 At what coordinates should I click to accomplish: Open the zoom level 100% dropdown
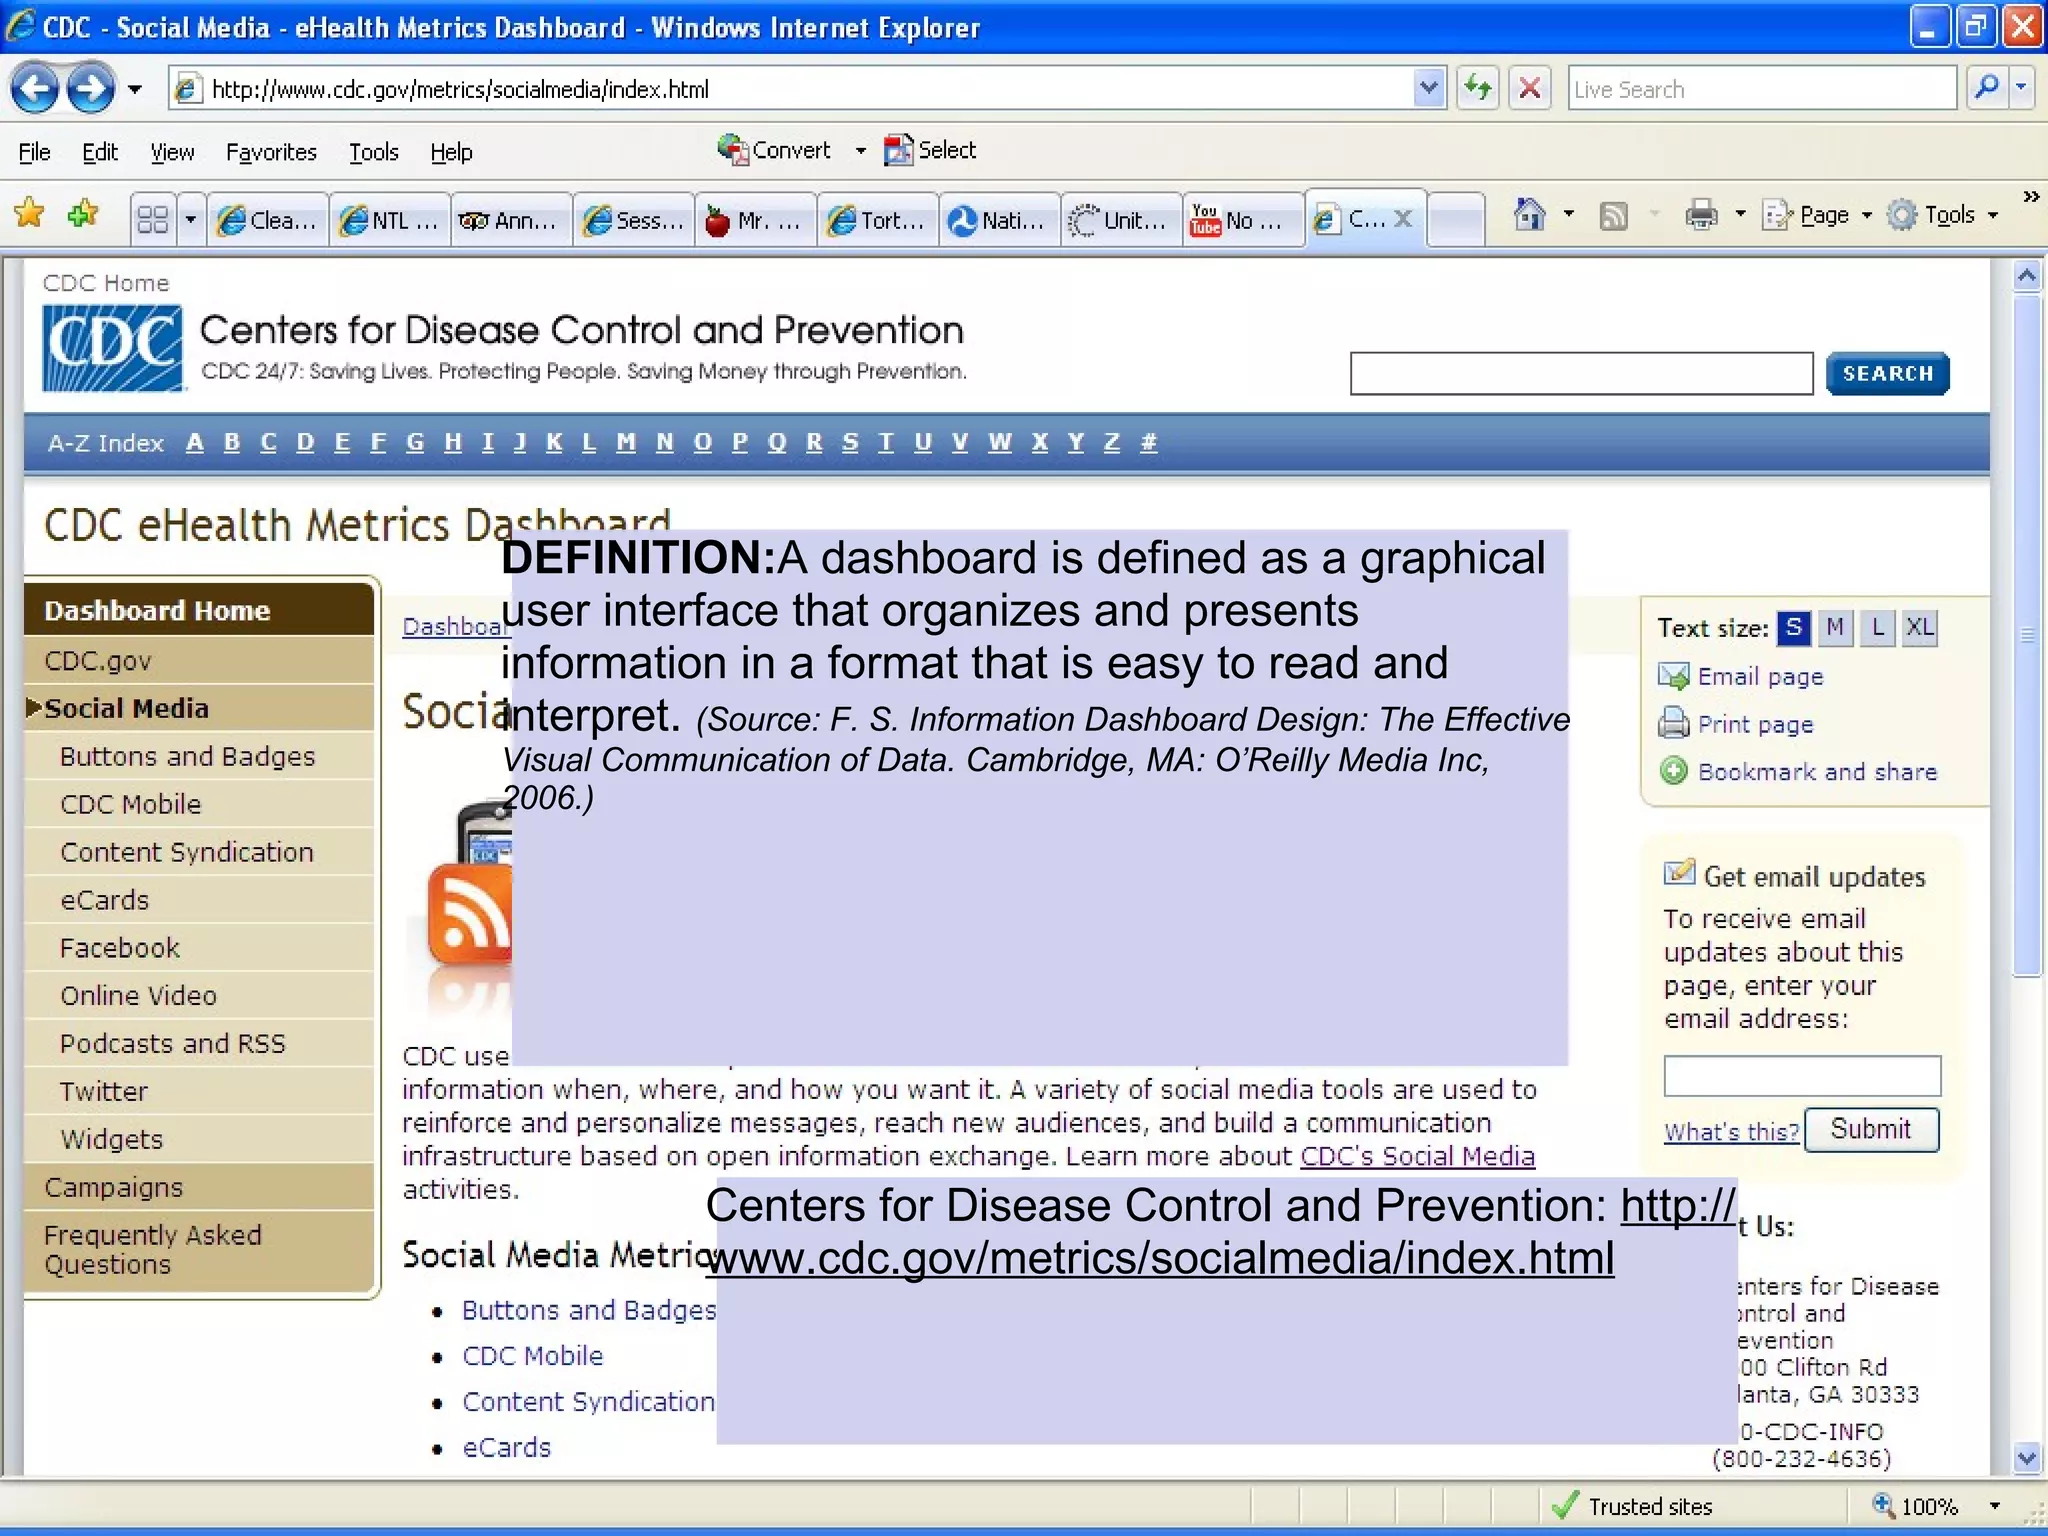point(1994,1506)
